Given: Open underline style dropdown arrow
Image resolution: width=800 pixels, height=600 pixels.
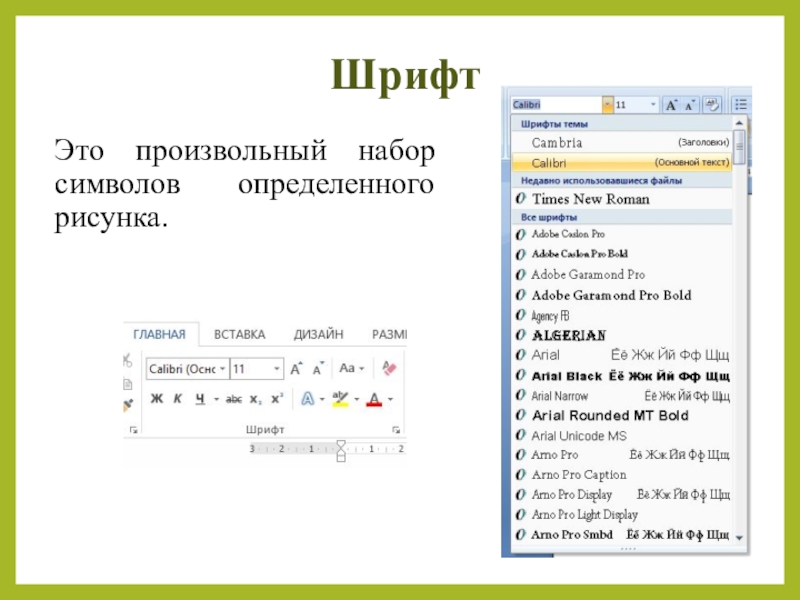Looking at the screenshot, I should [x=216, y=399].
